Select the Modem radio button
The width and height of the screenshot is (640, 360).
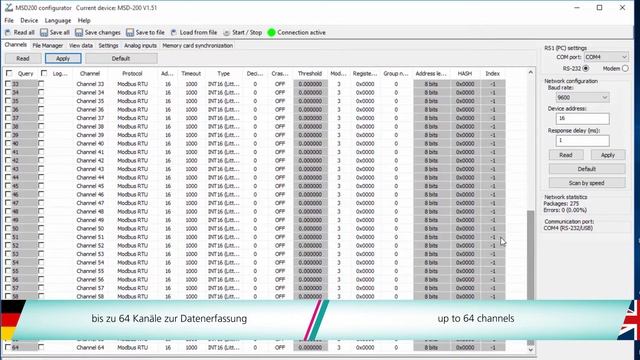(x=625, y=68)
